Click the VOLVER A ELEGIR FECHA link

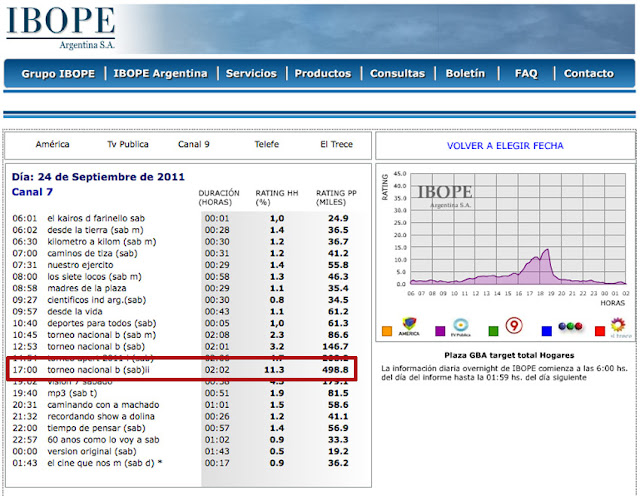pos(505,146)
